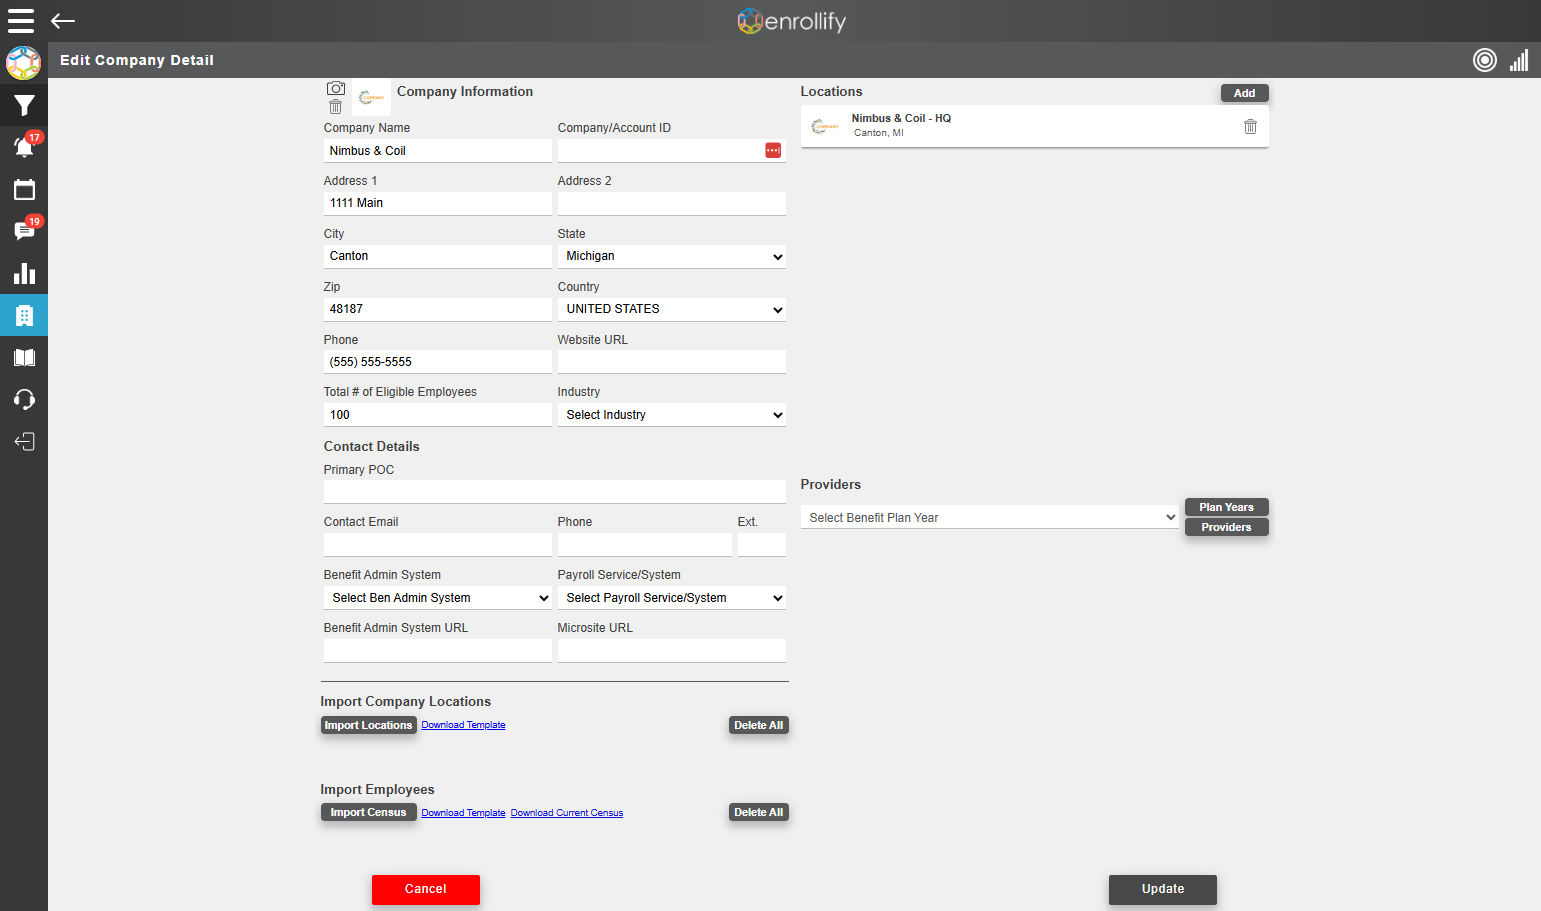Open the book library sidebar icon
The width and height of the screenshot is (1541, 911).
pos(24,358)
